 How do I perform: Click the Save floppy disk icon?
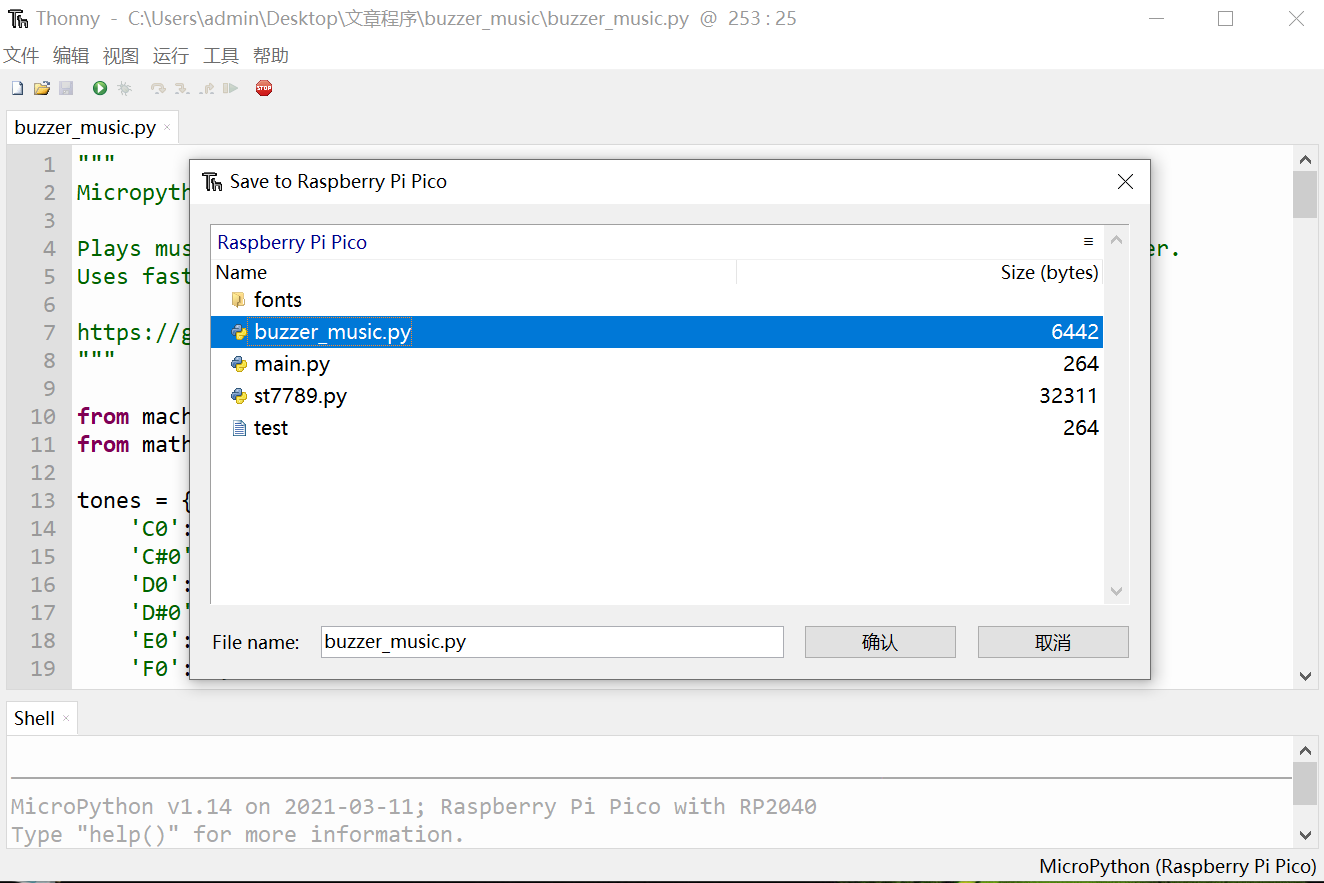66,89
